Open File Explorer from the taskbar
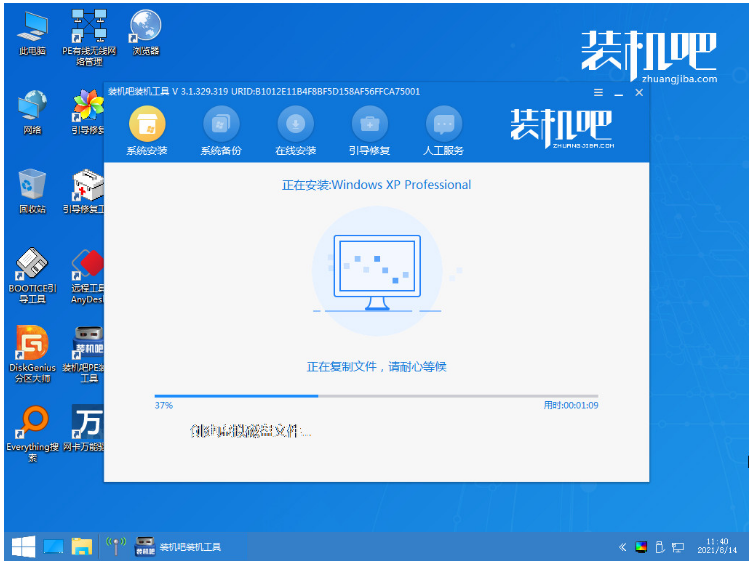The image size is (751, 567). (82, 546)
